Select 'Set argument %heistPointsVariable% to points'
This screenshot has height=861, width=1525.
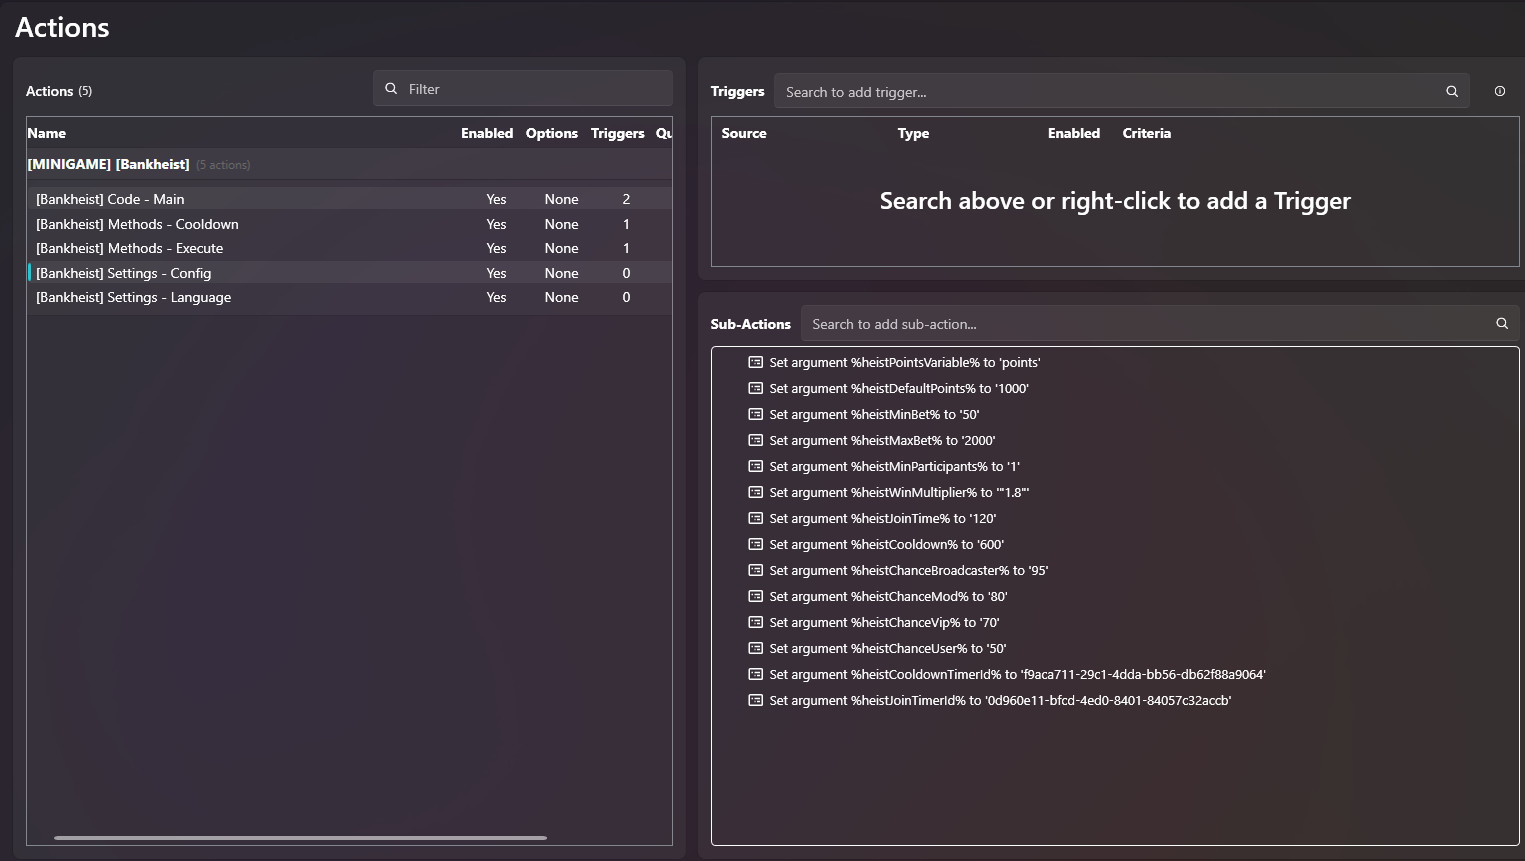[905, 362]
